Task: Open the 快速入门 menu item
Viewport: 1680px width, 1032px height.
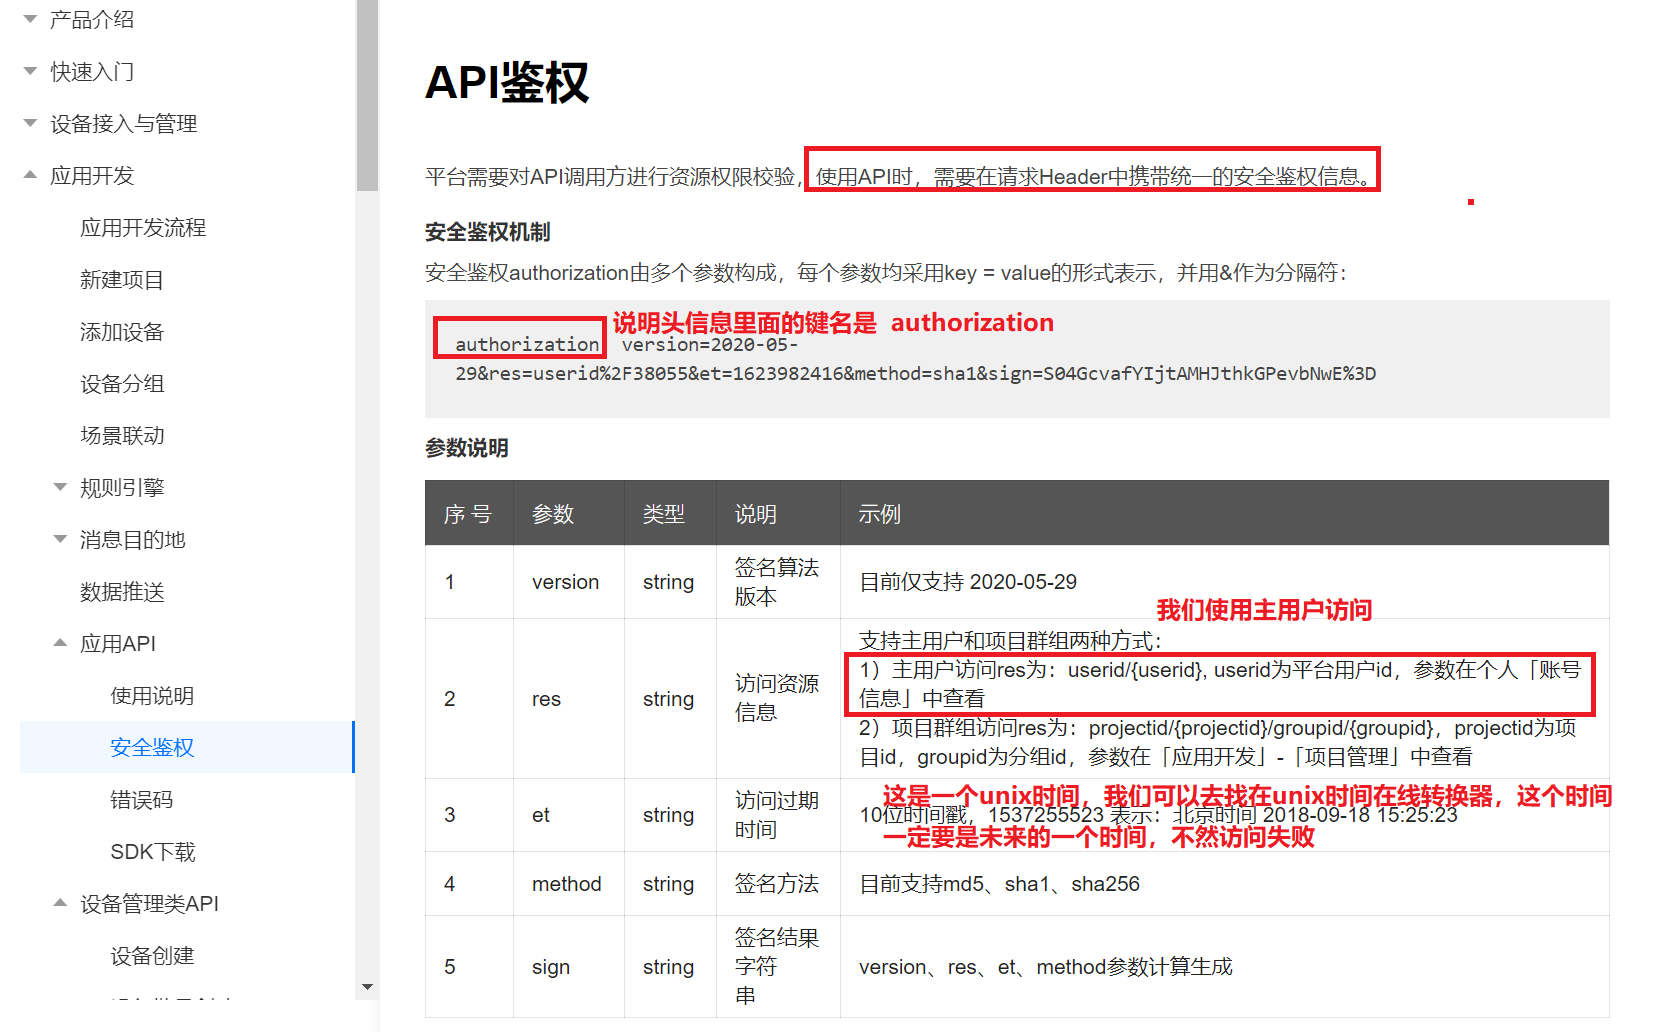Action: tap(92, 72)
